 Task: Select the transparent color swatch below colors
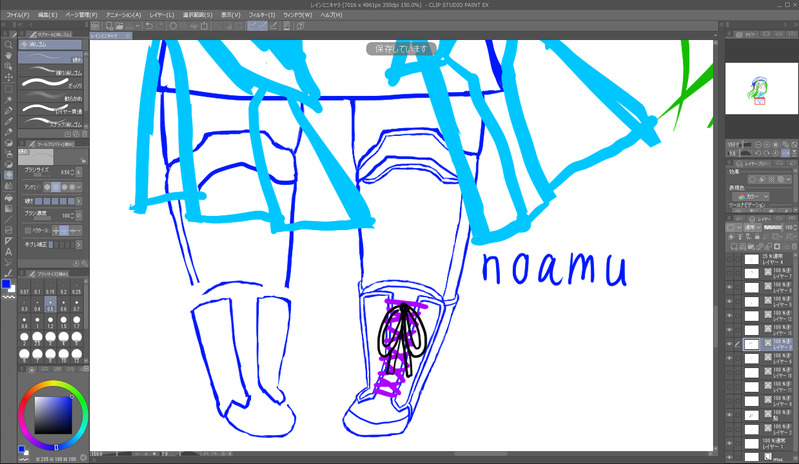point(8,297)
